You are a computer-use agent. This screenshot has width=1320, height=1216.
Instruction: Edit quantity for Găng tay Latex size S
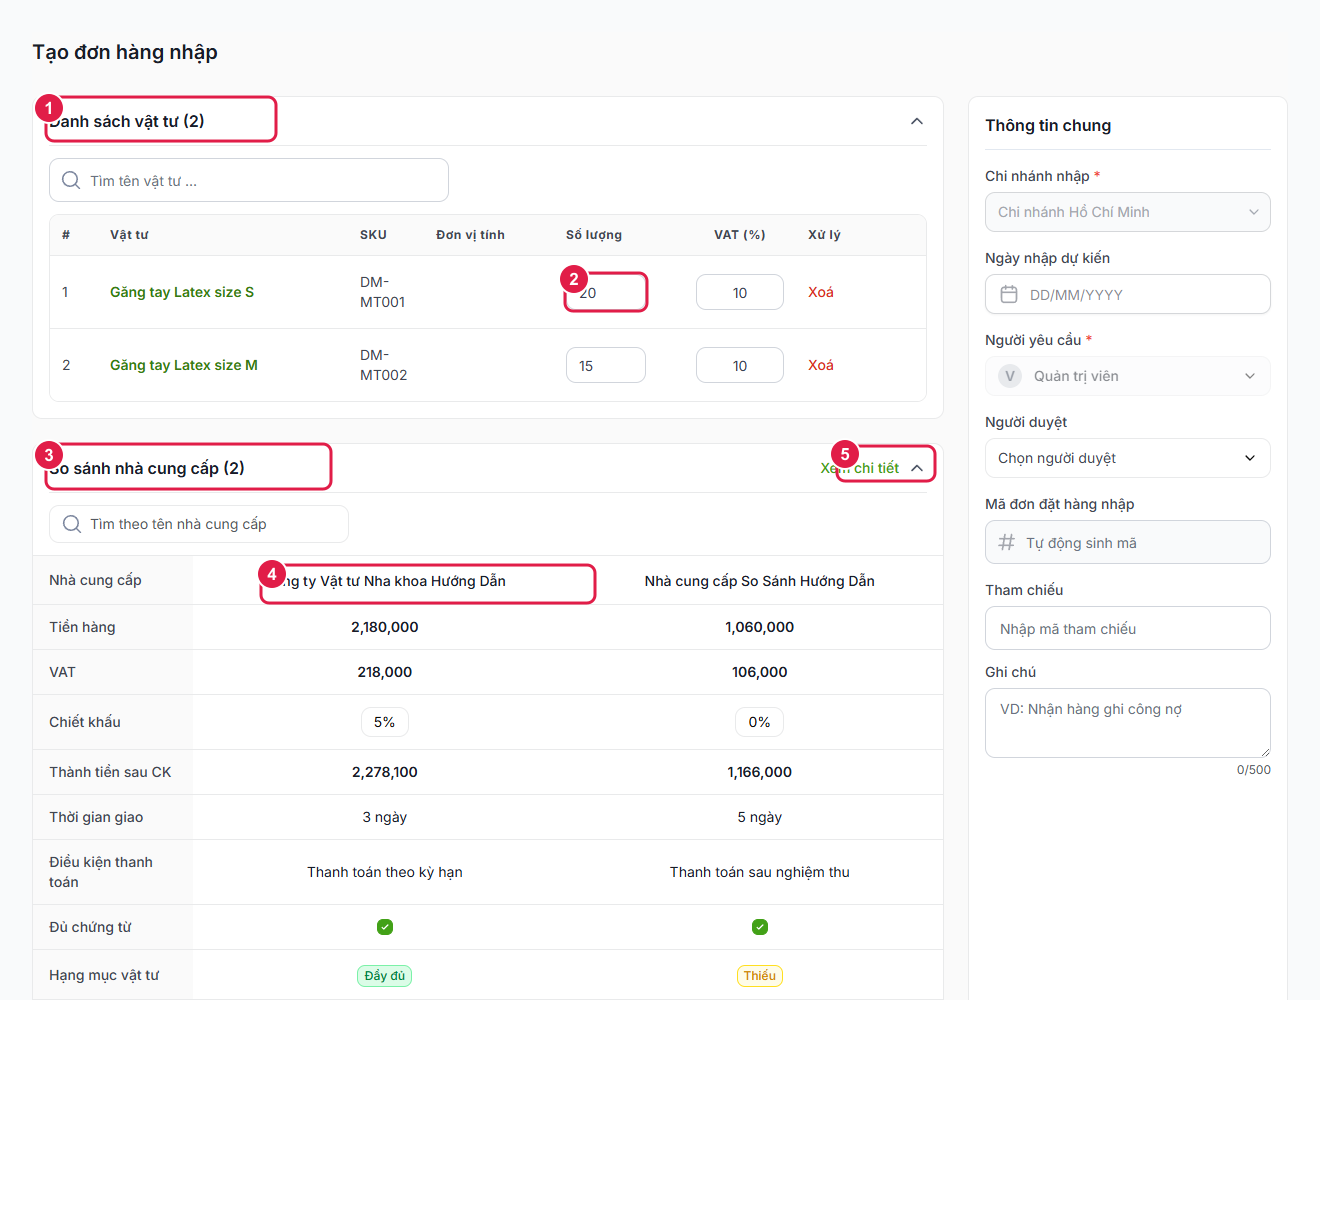click(x=606, y=292)
